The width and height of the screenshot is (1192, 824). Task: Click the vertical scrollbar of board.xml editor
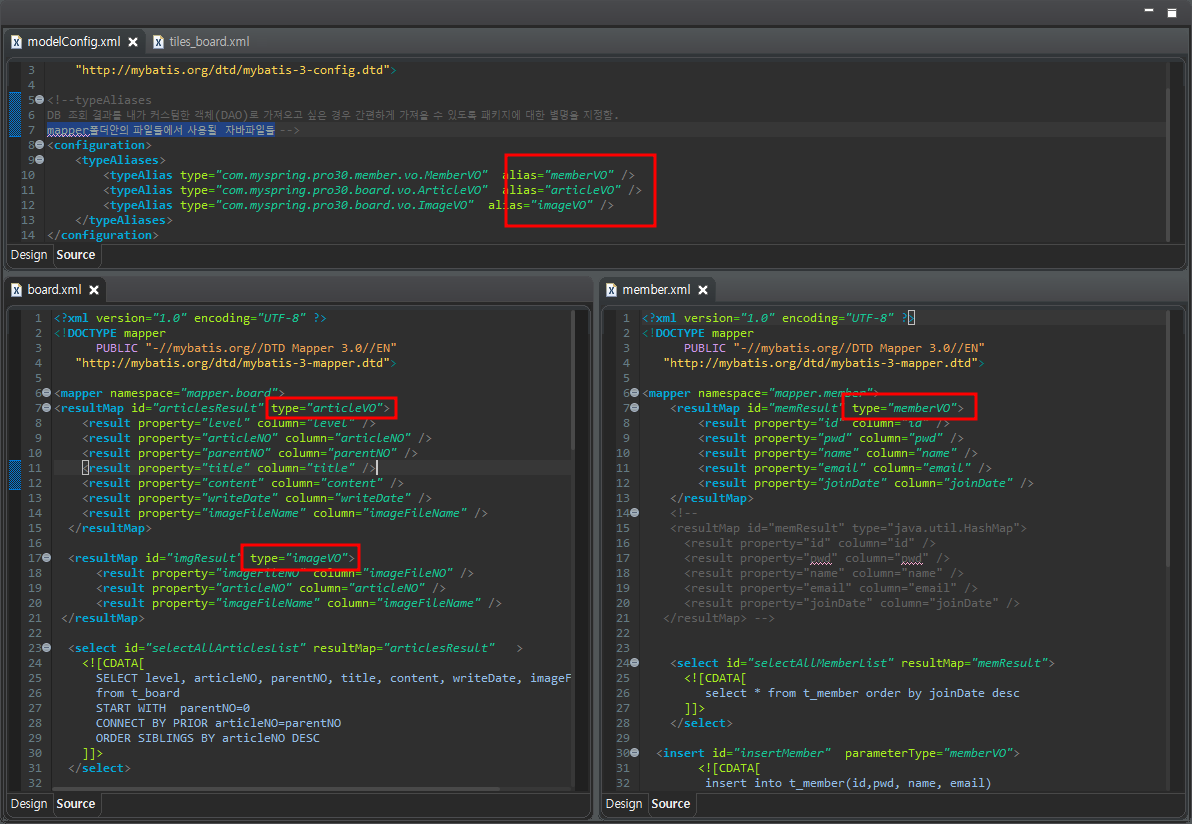(x=575, y=380)
